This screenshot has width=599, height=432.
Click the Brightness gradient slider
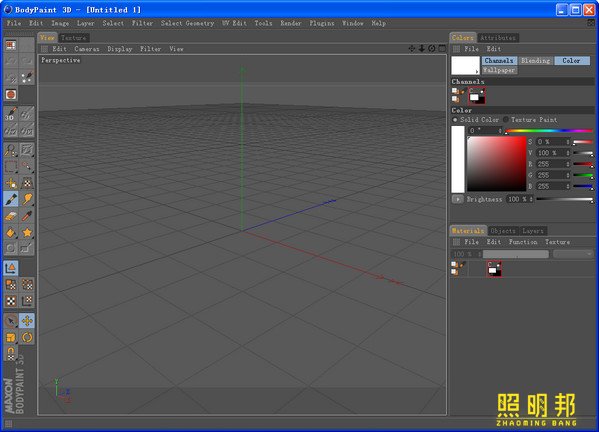pyautogui.click(x=565, y=199)
